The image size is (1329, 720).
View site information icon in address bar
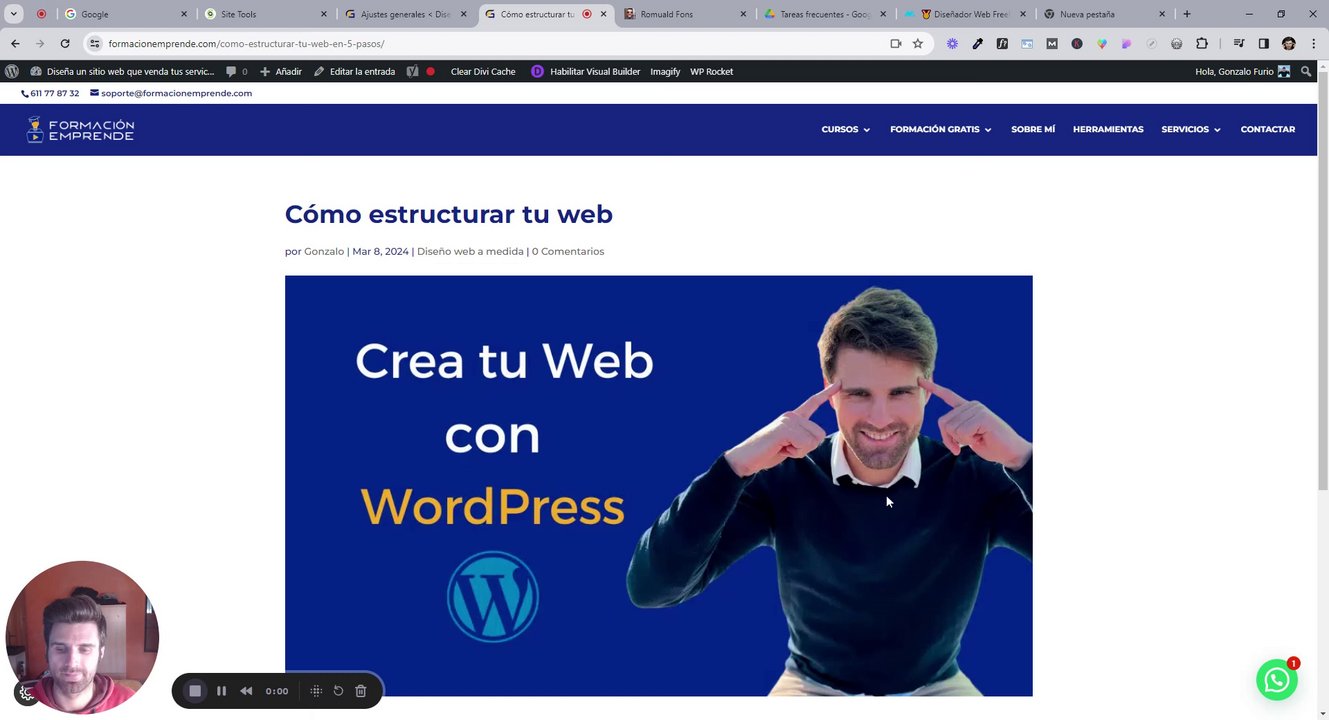[x=95, y=44]
